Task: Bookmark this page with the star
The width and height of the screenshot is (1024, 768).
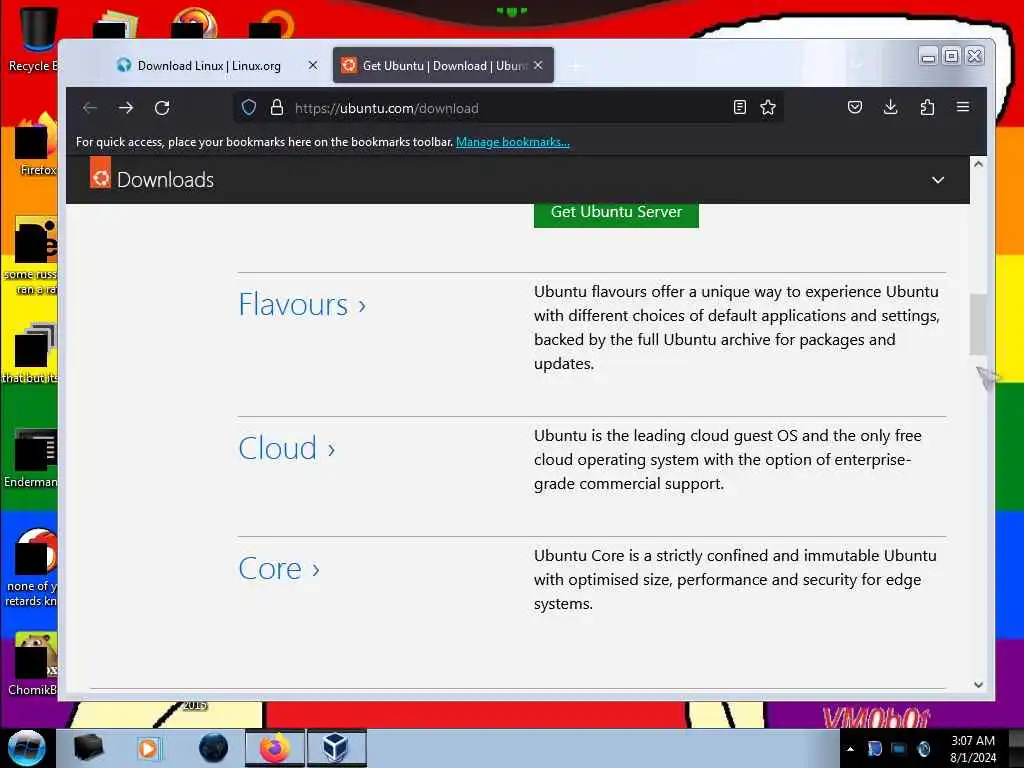Action: pyautogui.click(x=768, y=108)
